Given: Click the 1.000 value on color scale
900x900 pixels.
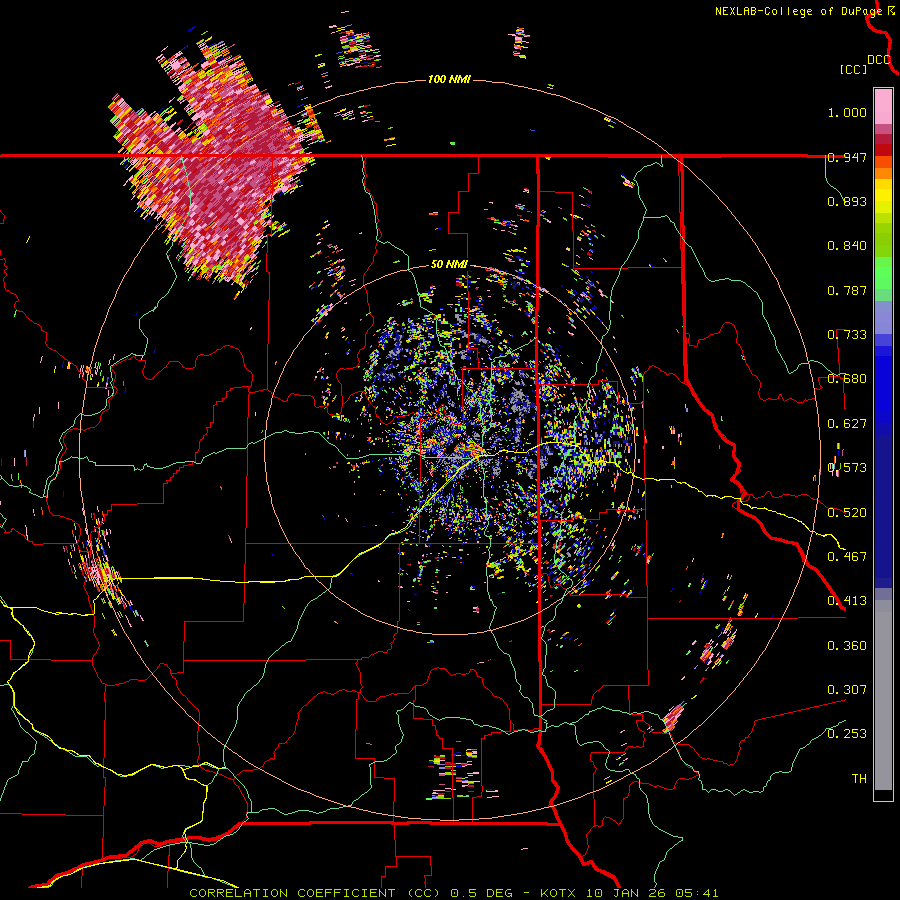Looking at the screenshot, I should (847, 112).
